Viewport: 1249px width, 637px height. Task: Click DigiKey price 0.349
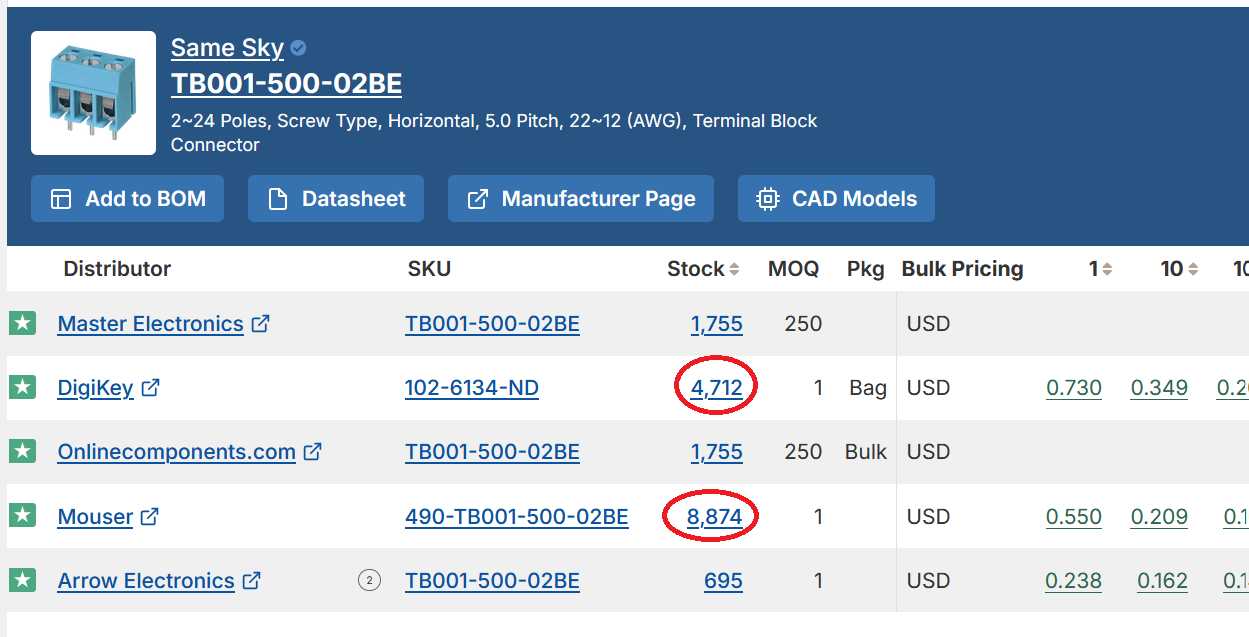click(x=1159, y=388)
